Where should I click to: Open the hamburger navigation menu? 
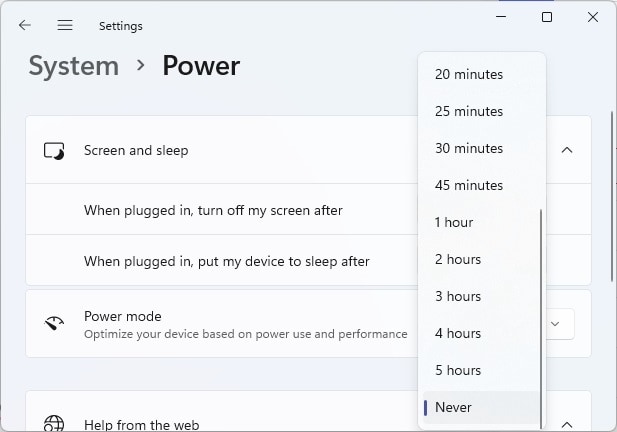65,26
